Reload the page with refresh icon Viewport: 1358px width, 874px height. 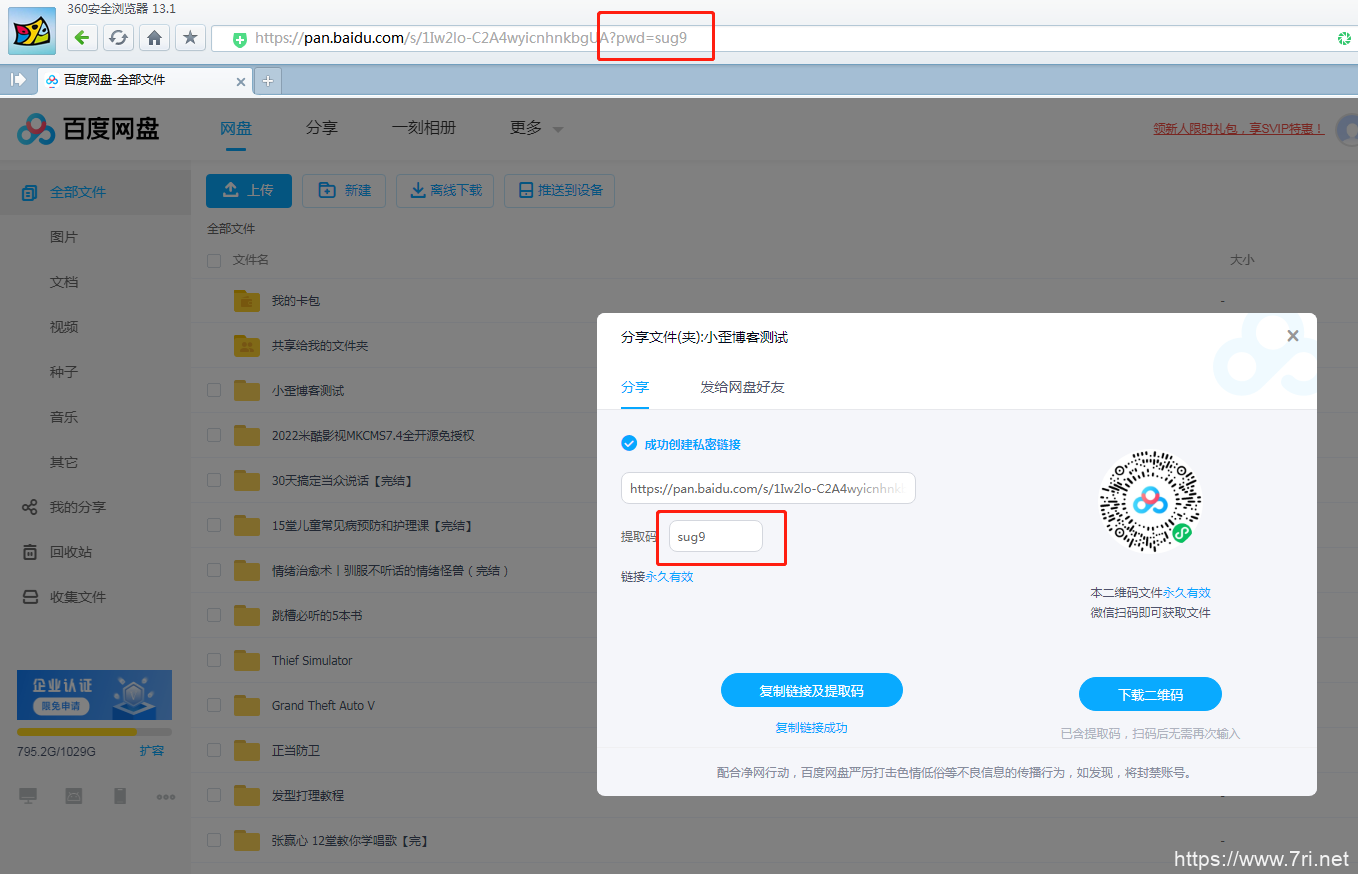point(118,38)
